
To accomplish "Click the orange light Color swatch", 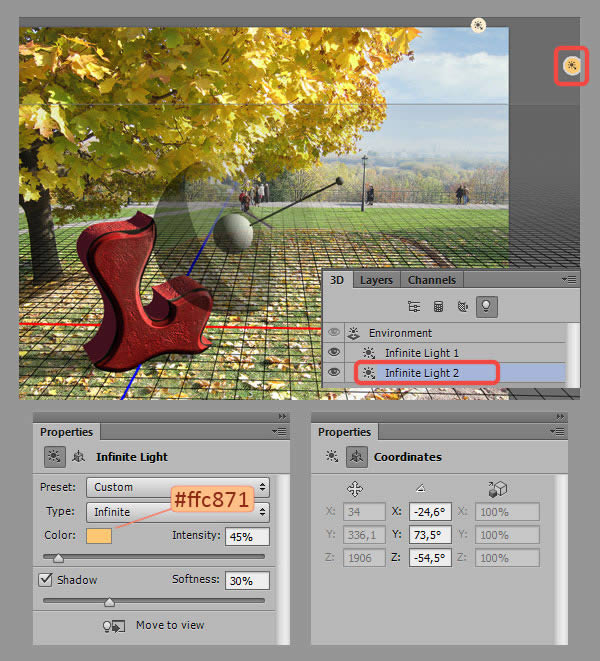I will pos(99,536).
